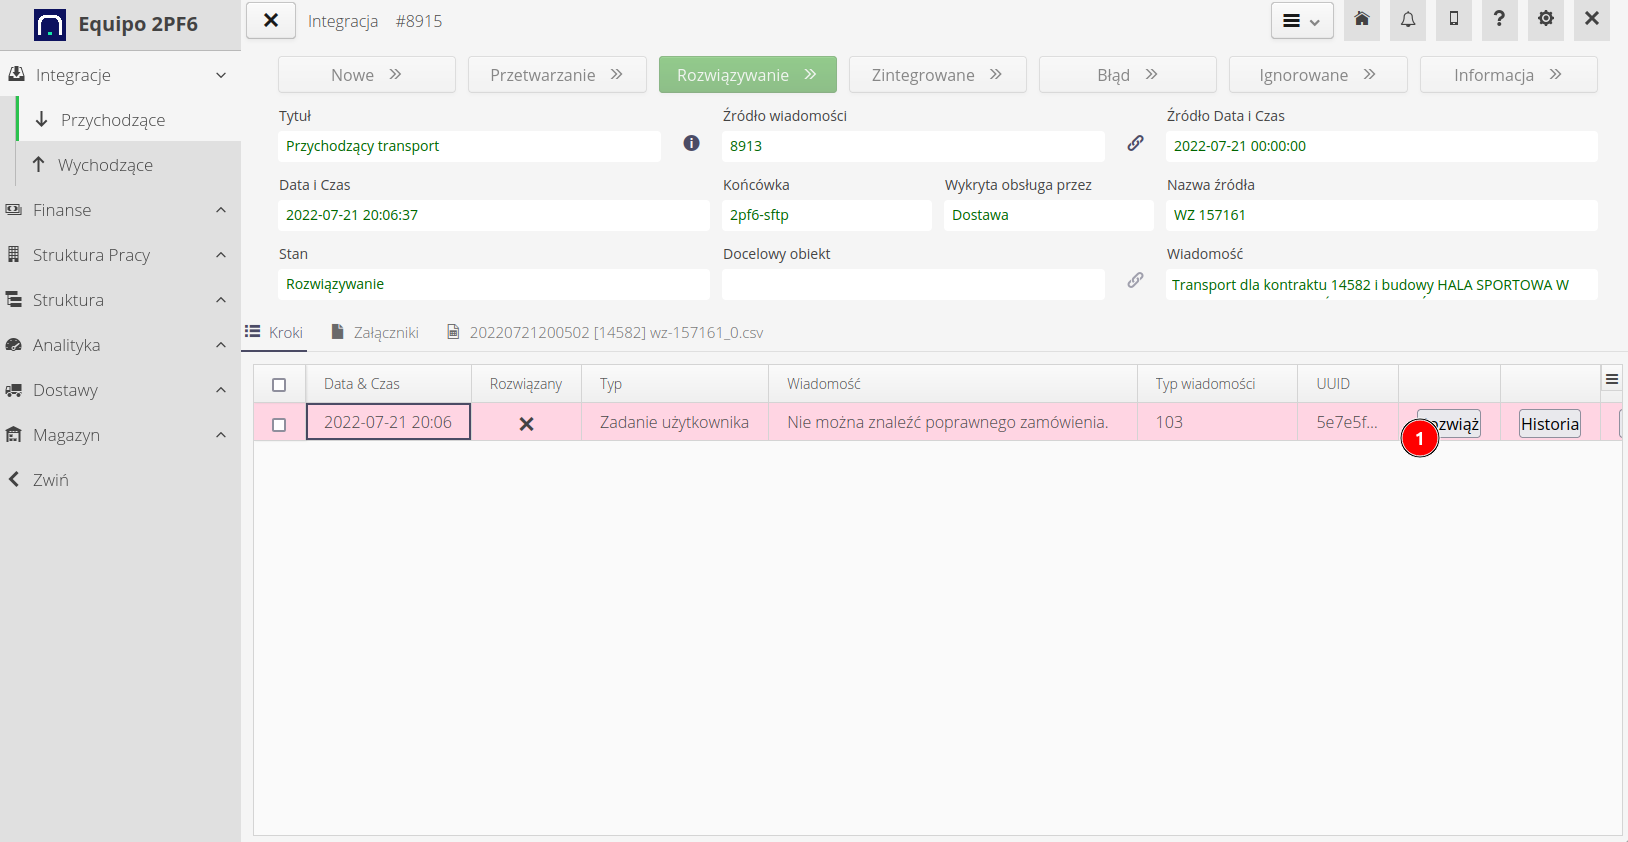Screen dimensions: 1628x842
Task: Open table column menu icon
Action: pyautogui.click(x=1612, y=379)
